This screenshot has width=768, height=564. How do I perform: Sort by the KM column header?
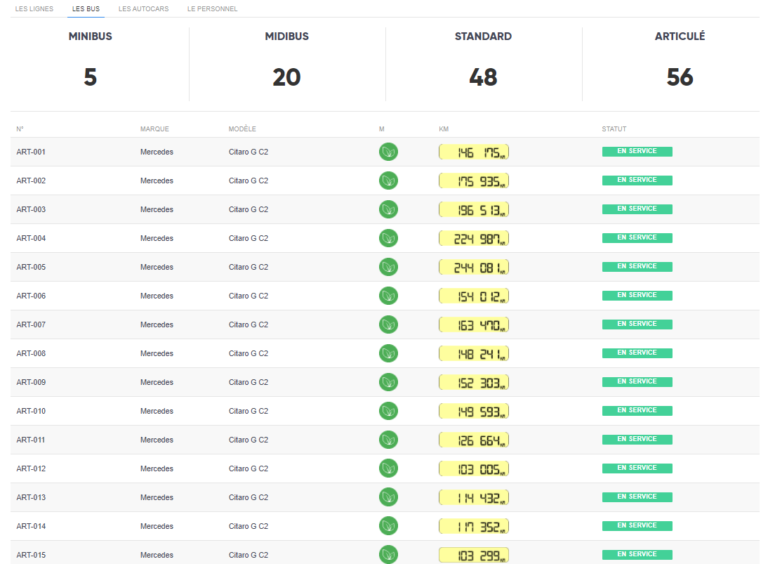443,129
